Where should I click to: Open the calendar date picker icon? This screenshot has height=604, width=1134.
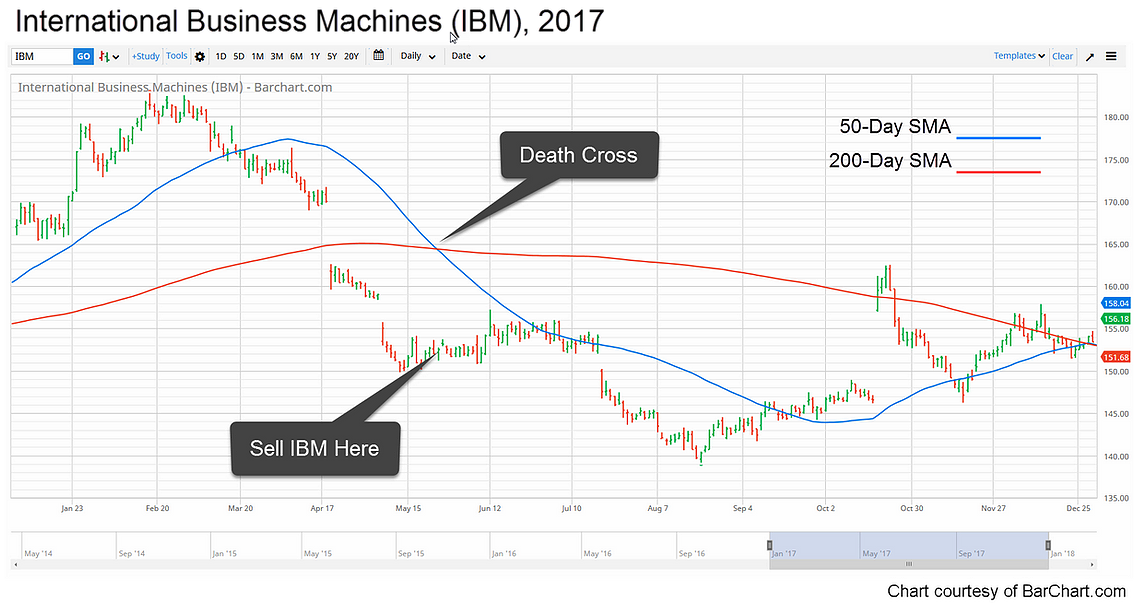tap(378, 56)
